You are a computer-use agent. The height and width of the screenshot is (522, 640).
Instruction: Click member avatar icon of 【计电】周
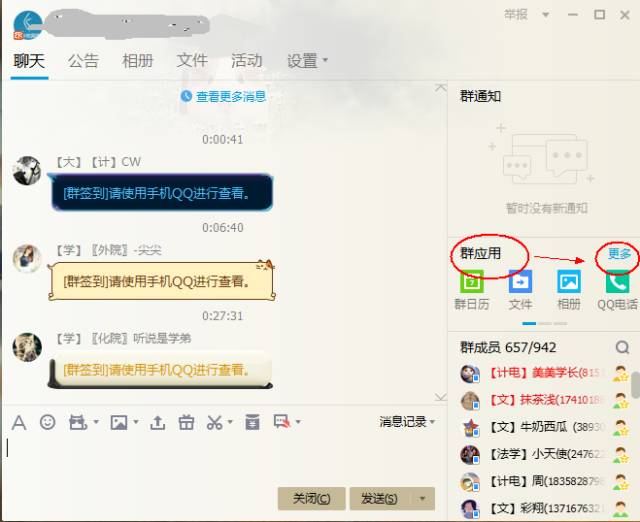470,482
